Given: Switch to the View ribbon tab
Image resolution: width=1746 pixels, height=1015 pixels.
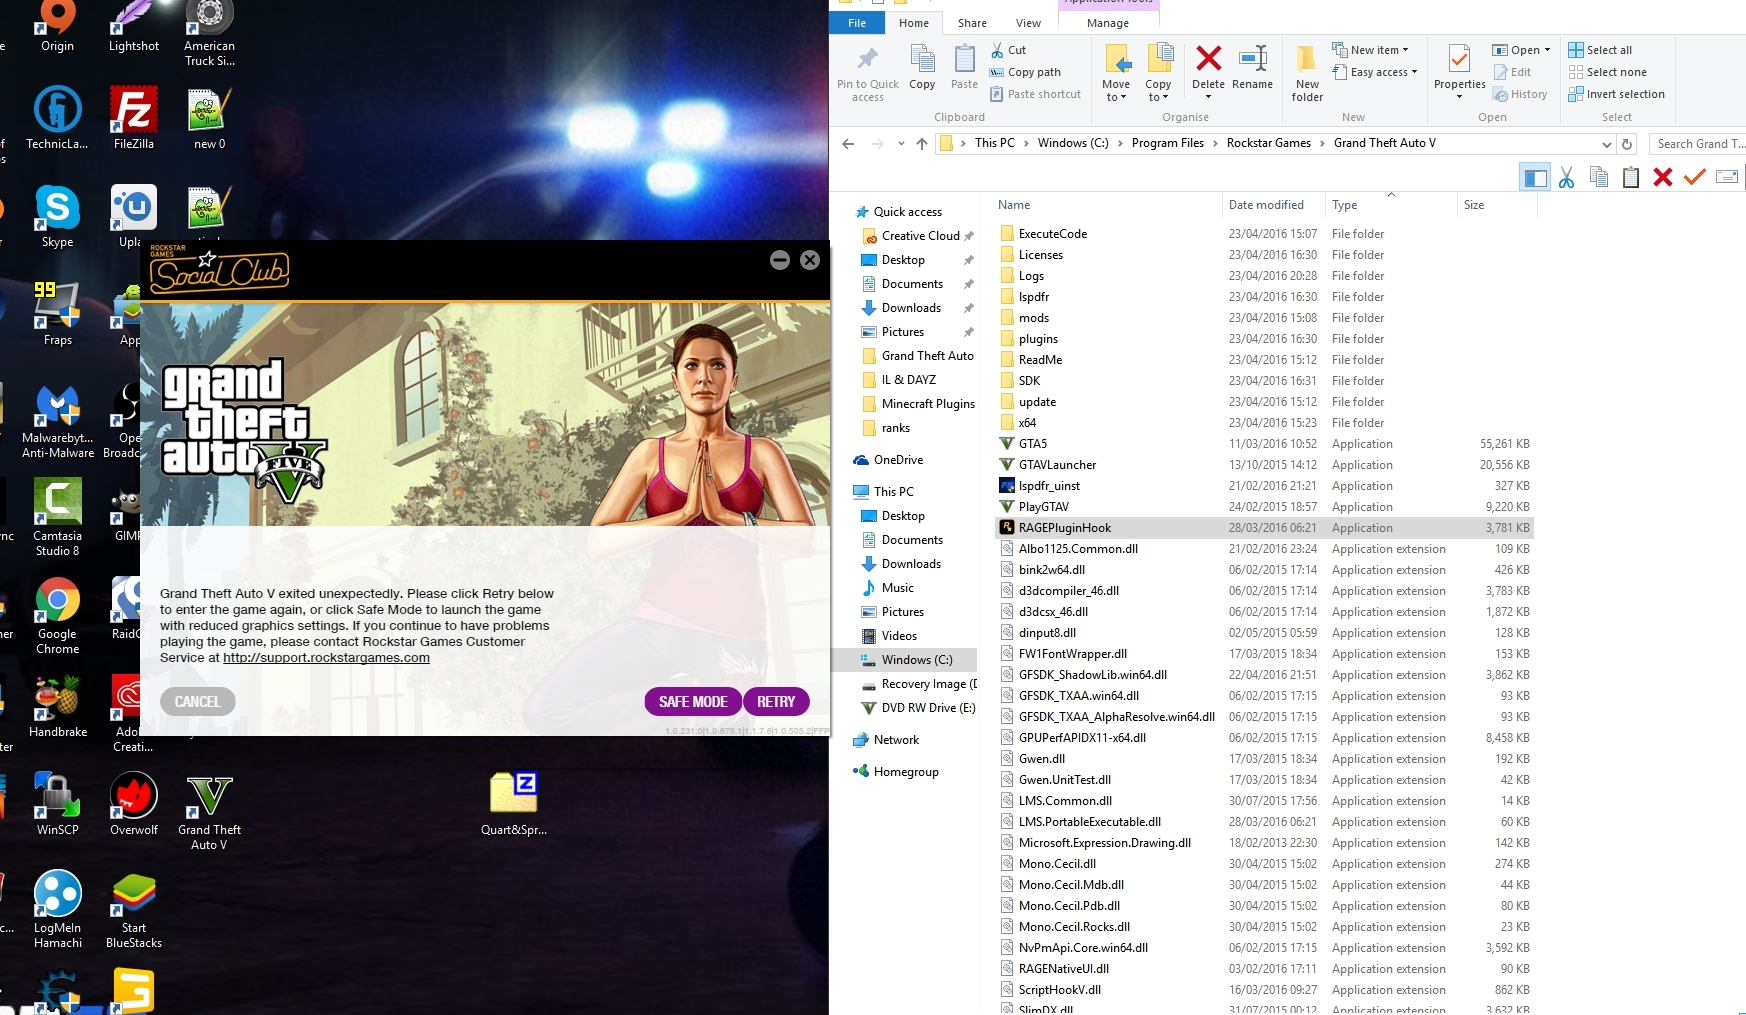Looking at the screenshot, I should [x=1028, y=23].
